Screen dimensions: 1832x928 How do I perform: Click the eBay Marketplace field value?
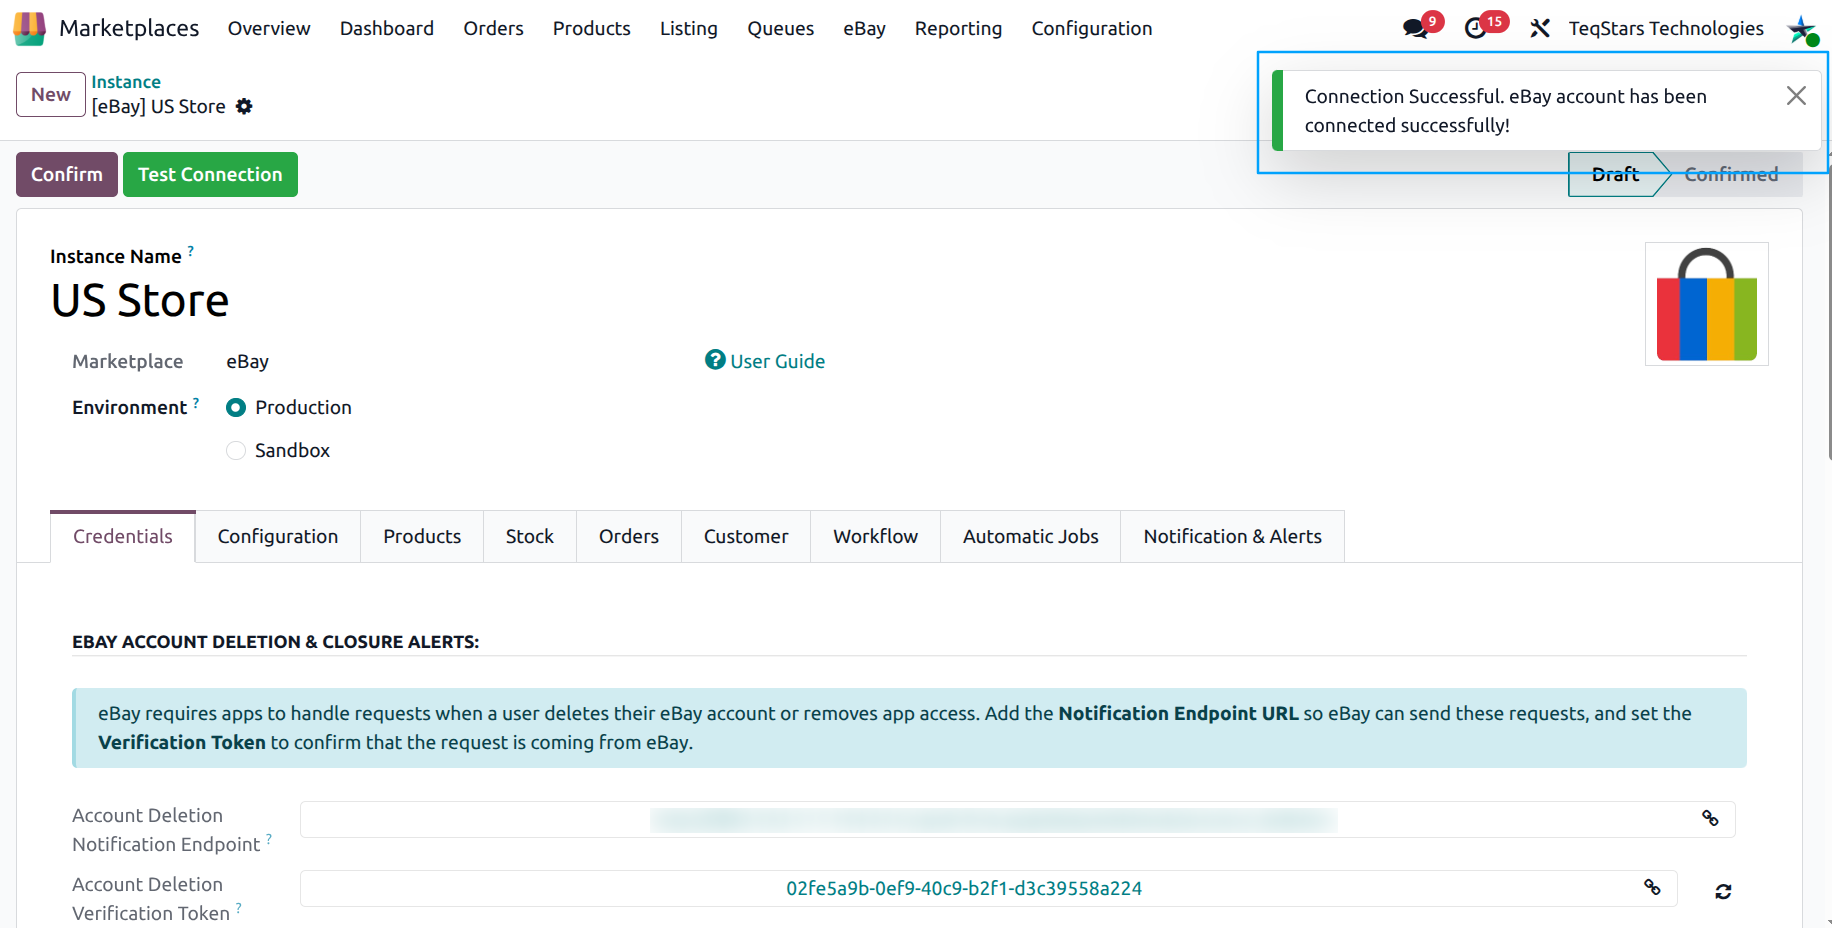pyautogui.click(x=247, y=361)
